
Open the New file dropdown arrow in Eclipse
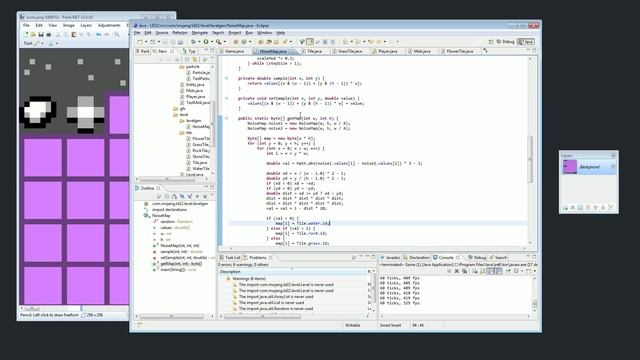(146, 42)
